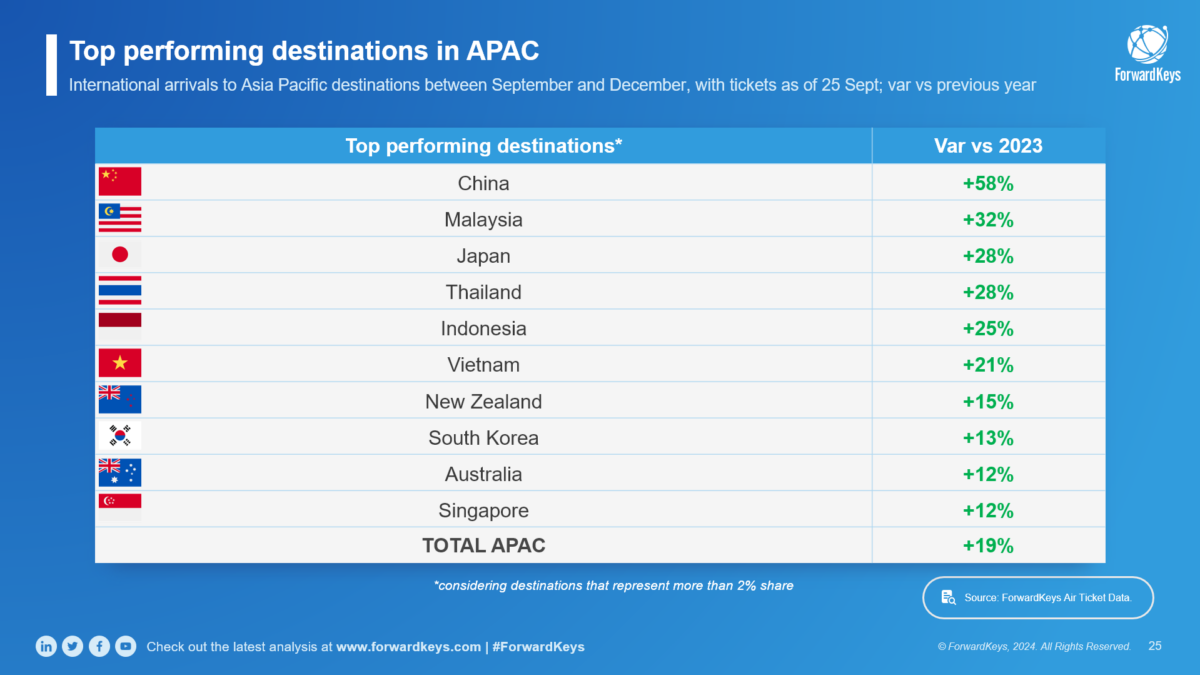Click the China flag icon
The image size is (1200, 675).
pos(120,182)
